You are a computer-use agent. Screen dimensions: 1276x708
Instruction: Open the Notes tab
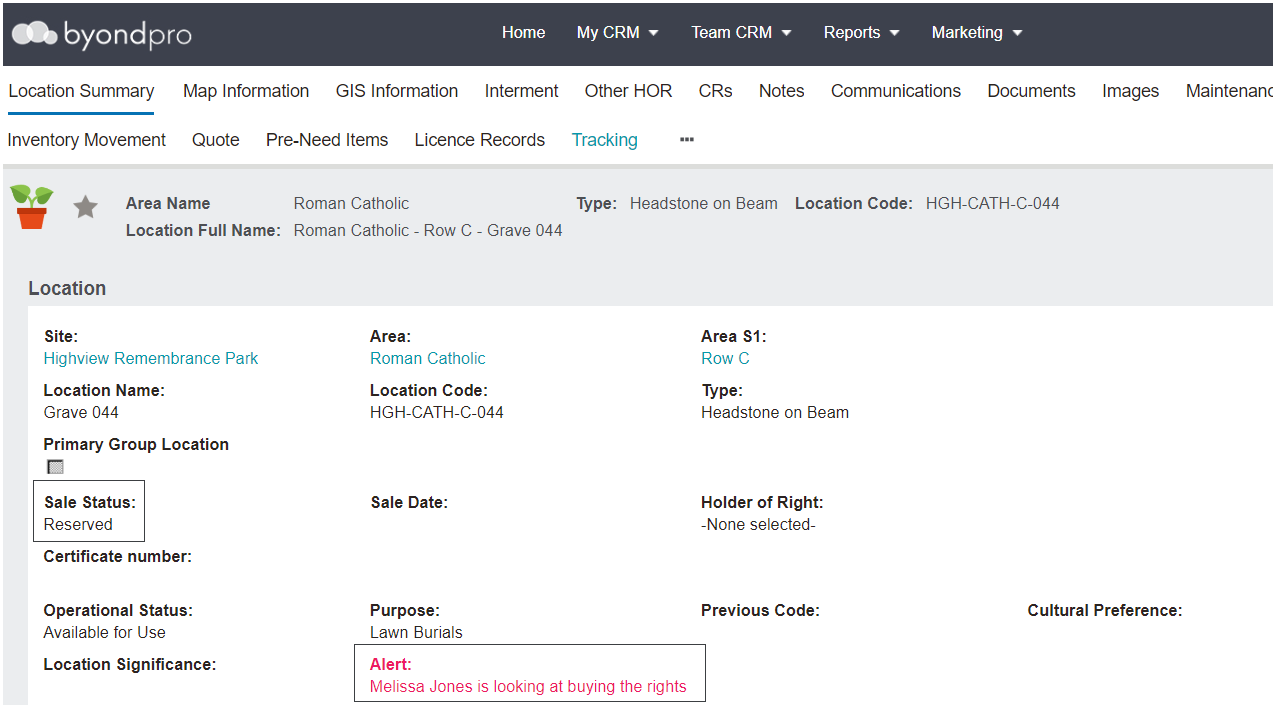click(782, 91)
